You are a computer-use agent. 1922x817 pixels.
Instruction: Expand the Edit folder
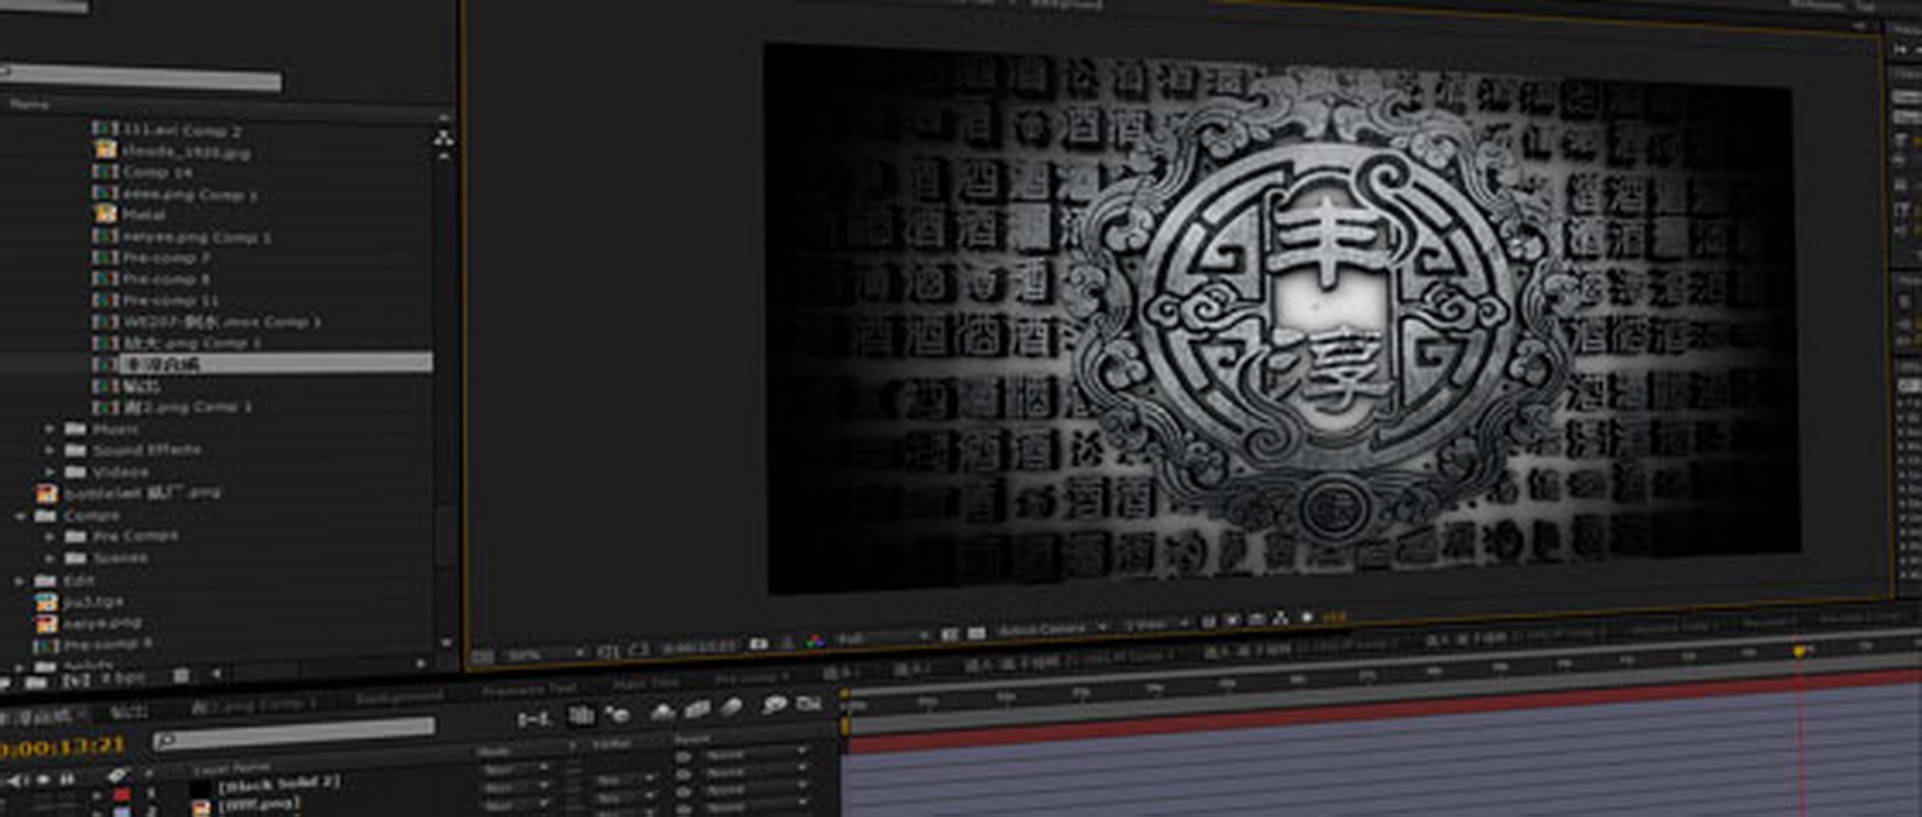(20, 581)
